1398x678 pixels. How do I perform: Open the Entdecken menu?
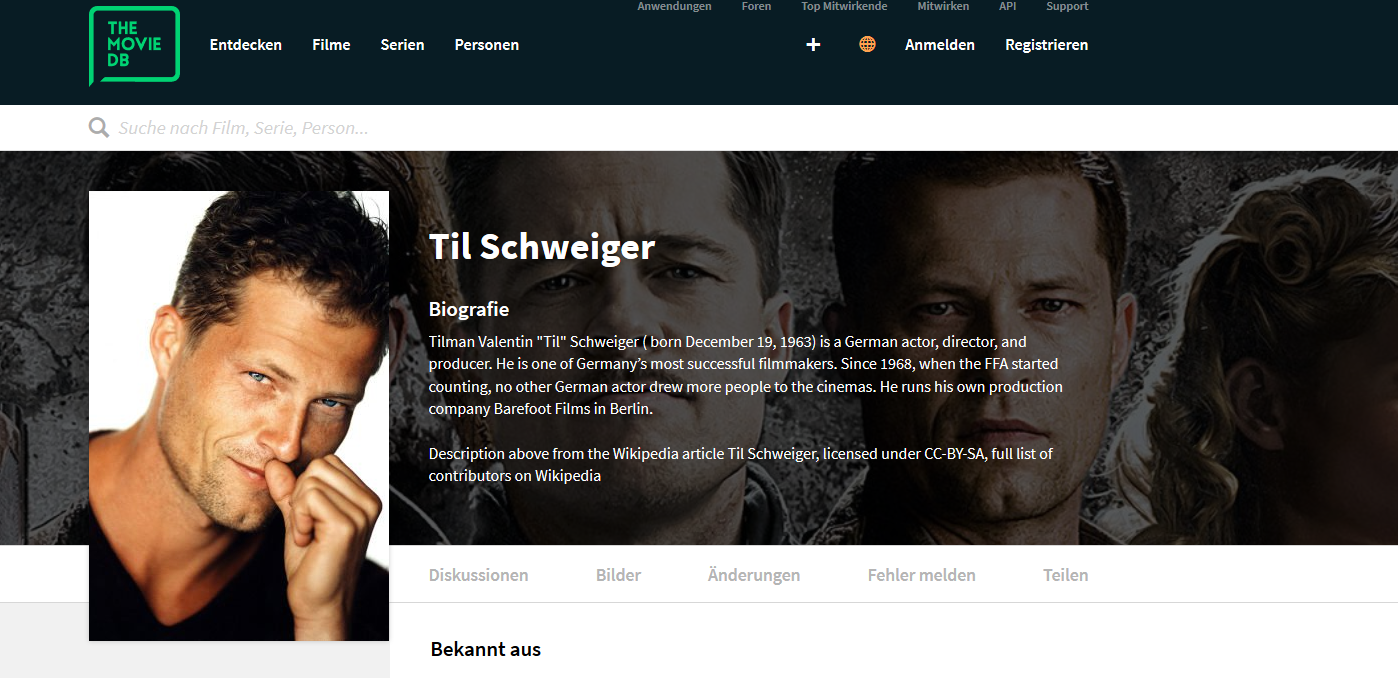tap(246, 45)
